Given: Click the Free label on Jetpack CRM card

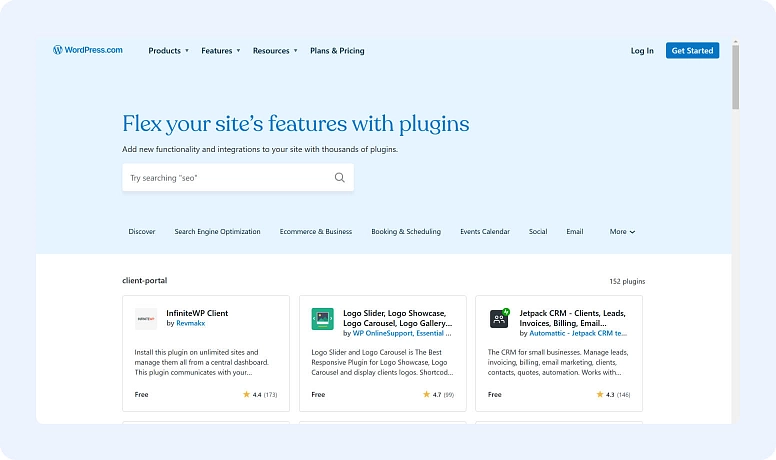Looking at the screenshot, I should 494,395.
